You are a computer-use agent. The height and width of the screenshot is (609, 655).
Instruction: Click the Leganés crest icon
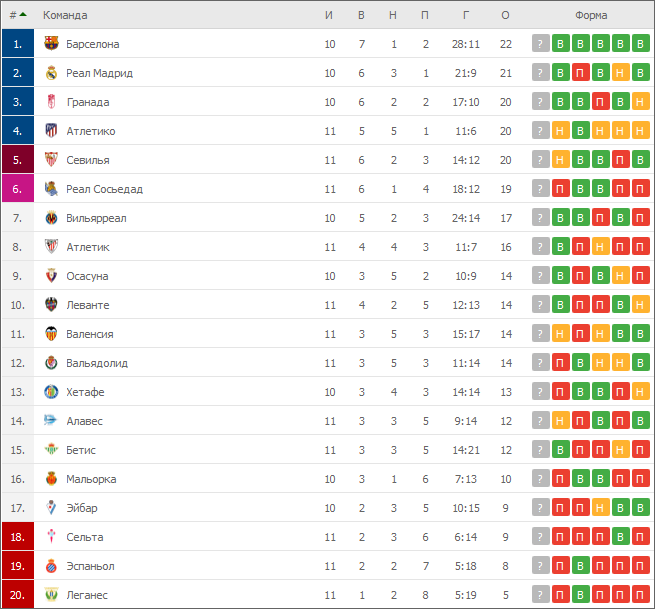pyautogui.click(x=51, y=594)
